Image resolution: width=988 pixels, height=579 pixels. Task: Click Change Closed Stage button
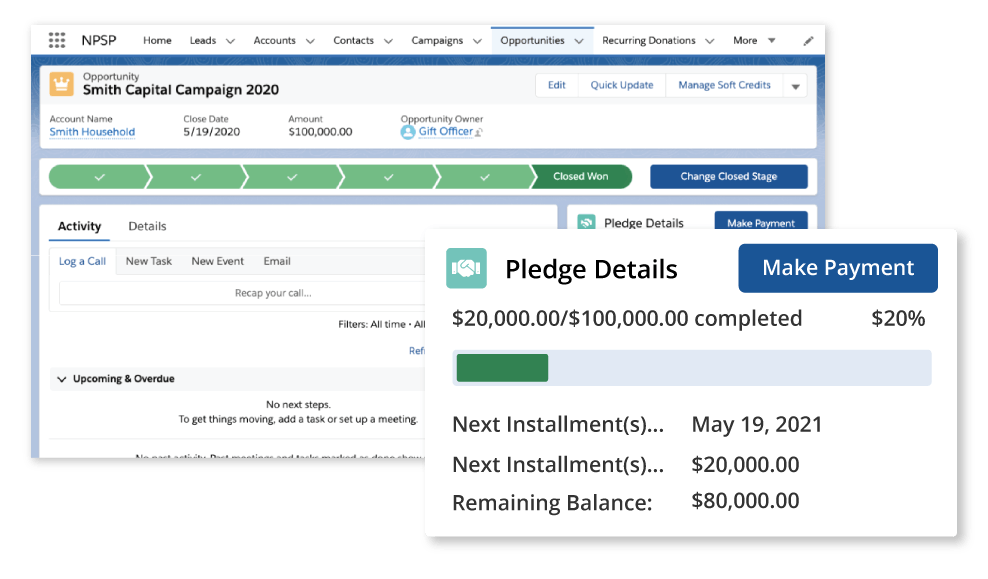[x=728, y=176]
